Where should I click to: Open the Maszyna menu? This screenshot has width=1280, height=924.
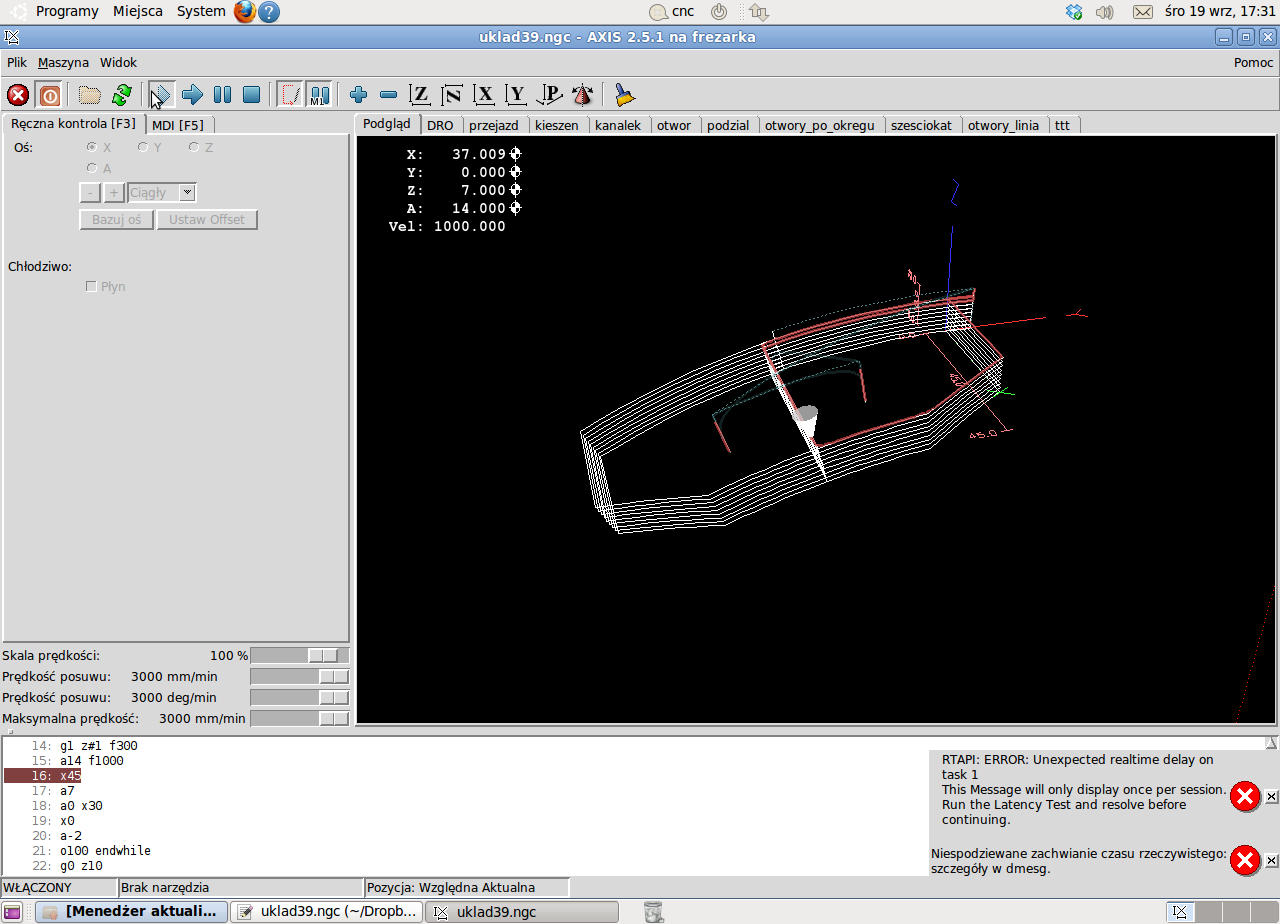pyautogui.click(x=63, y=62)
